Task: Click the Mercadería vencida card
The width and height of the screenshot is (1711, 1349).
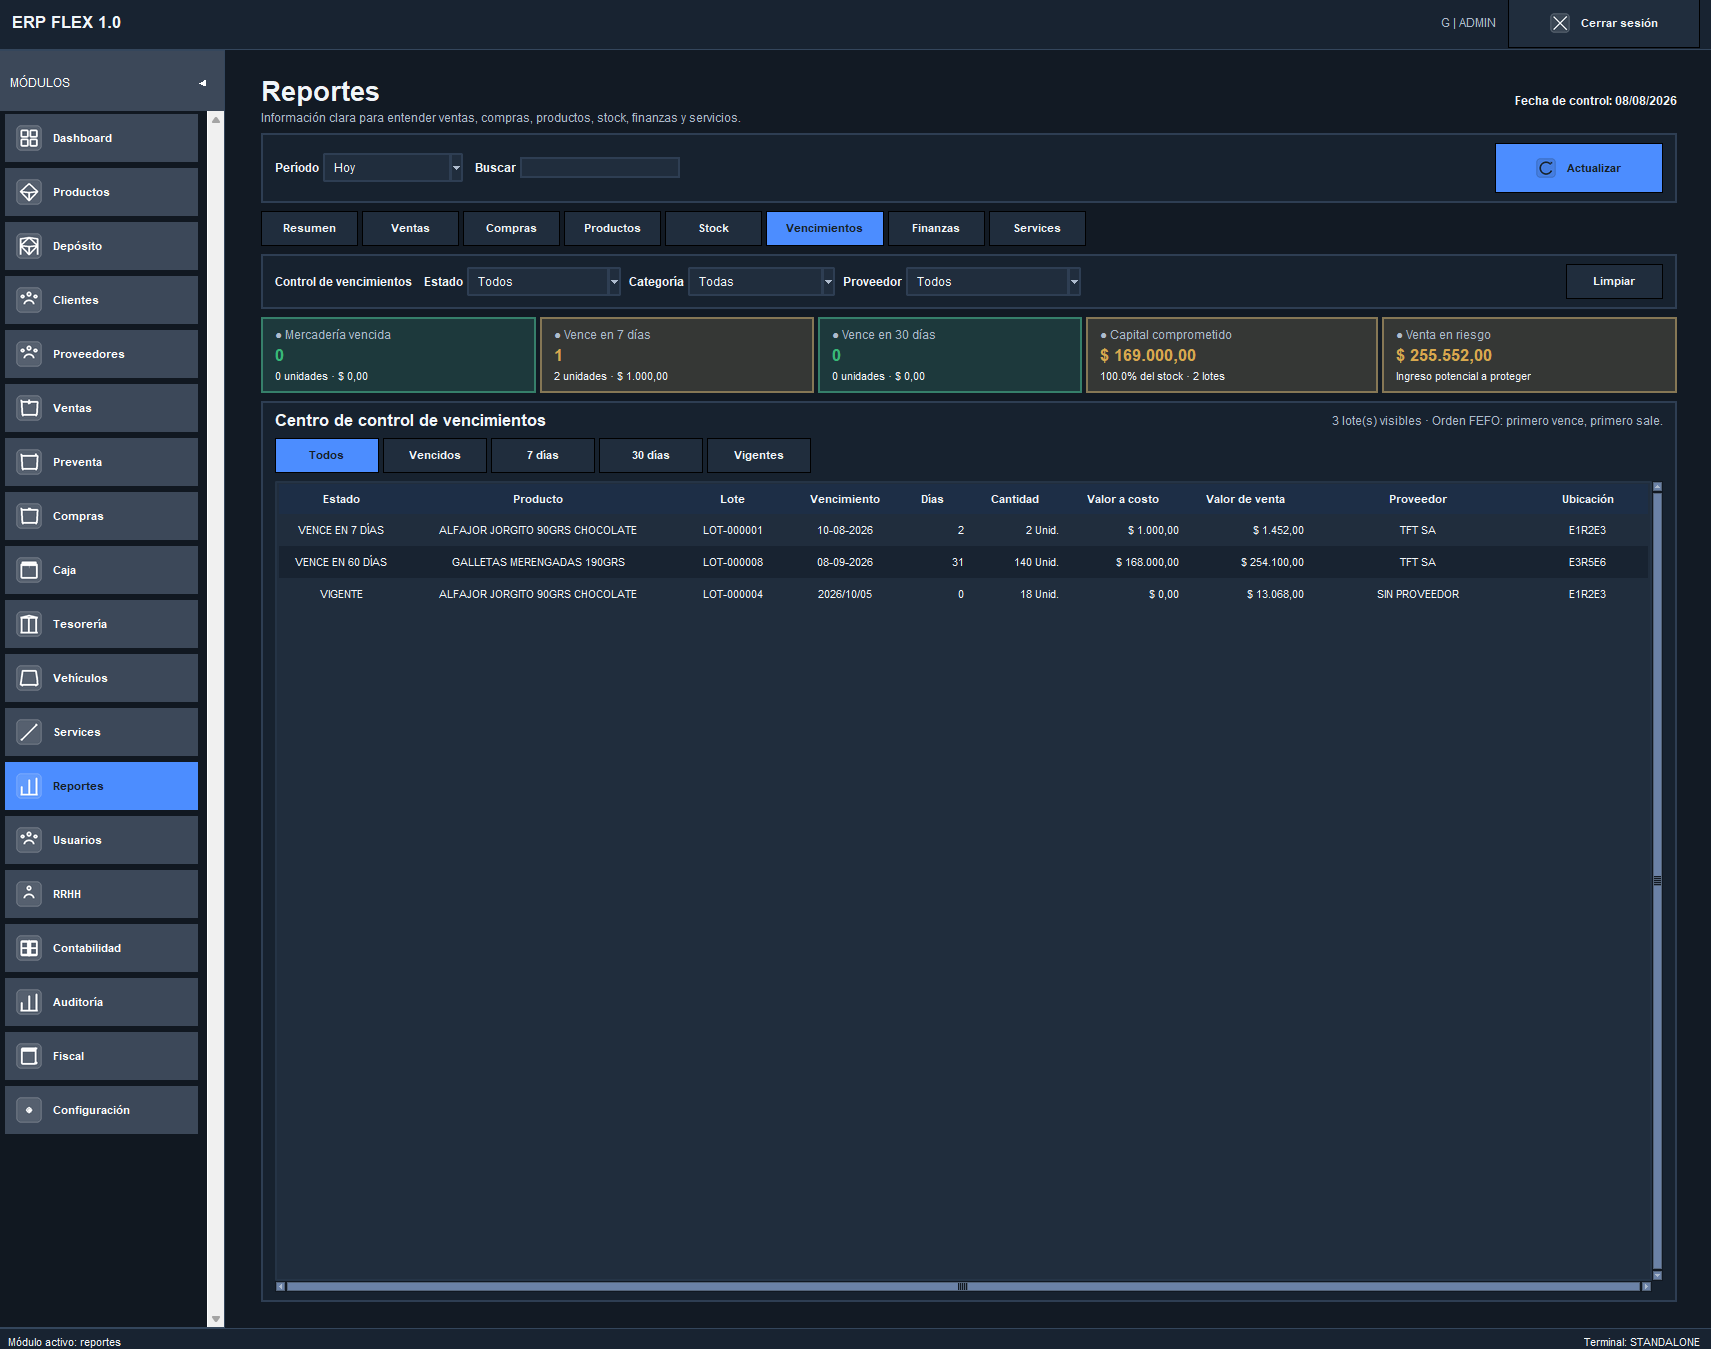Action: pyautogui.click(x=398, y=355)
